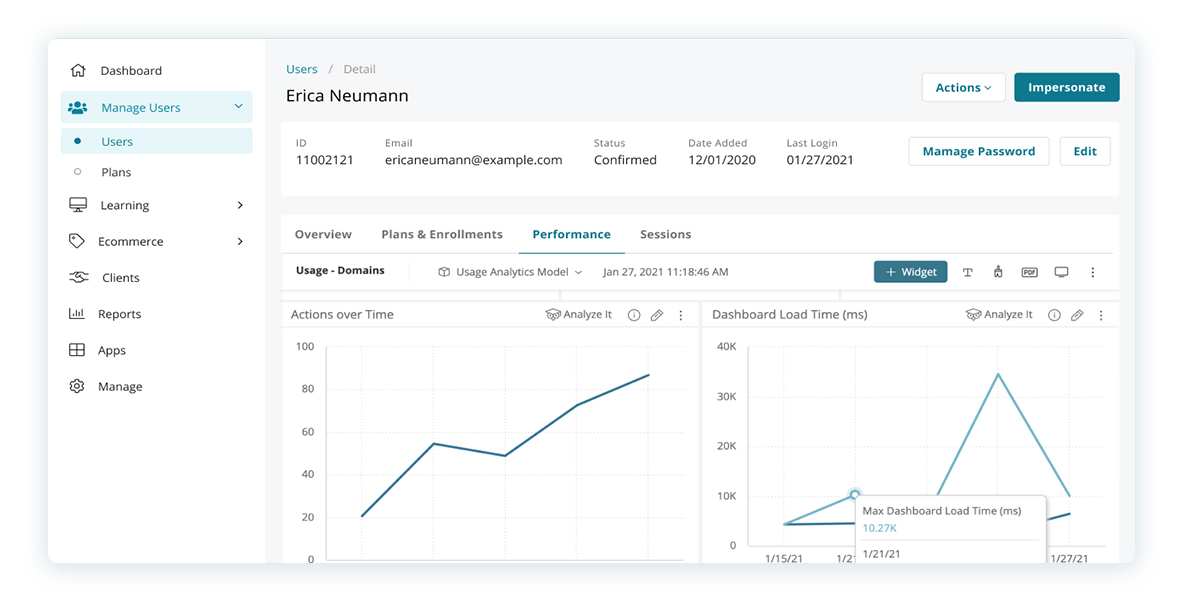Collapse the Manage Users menu chevron
The image size is (1200, 600).
pos(238,107)
